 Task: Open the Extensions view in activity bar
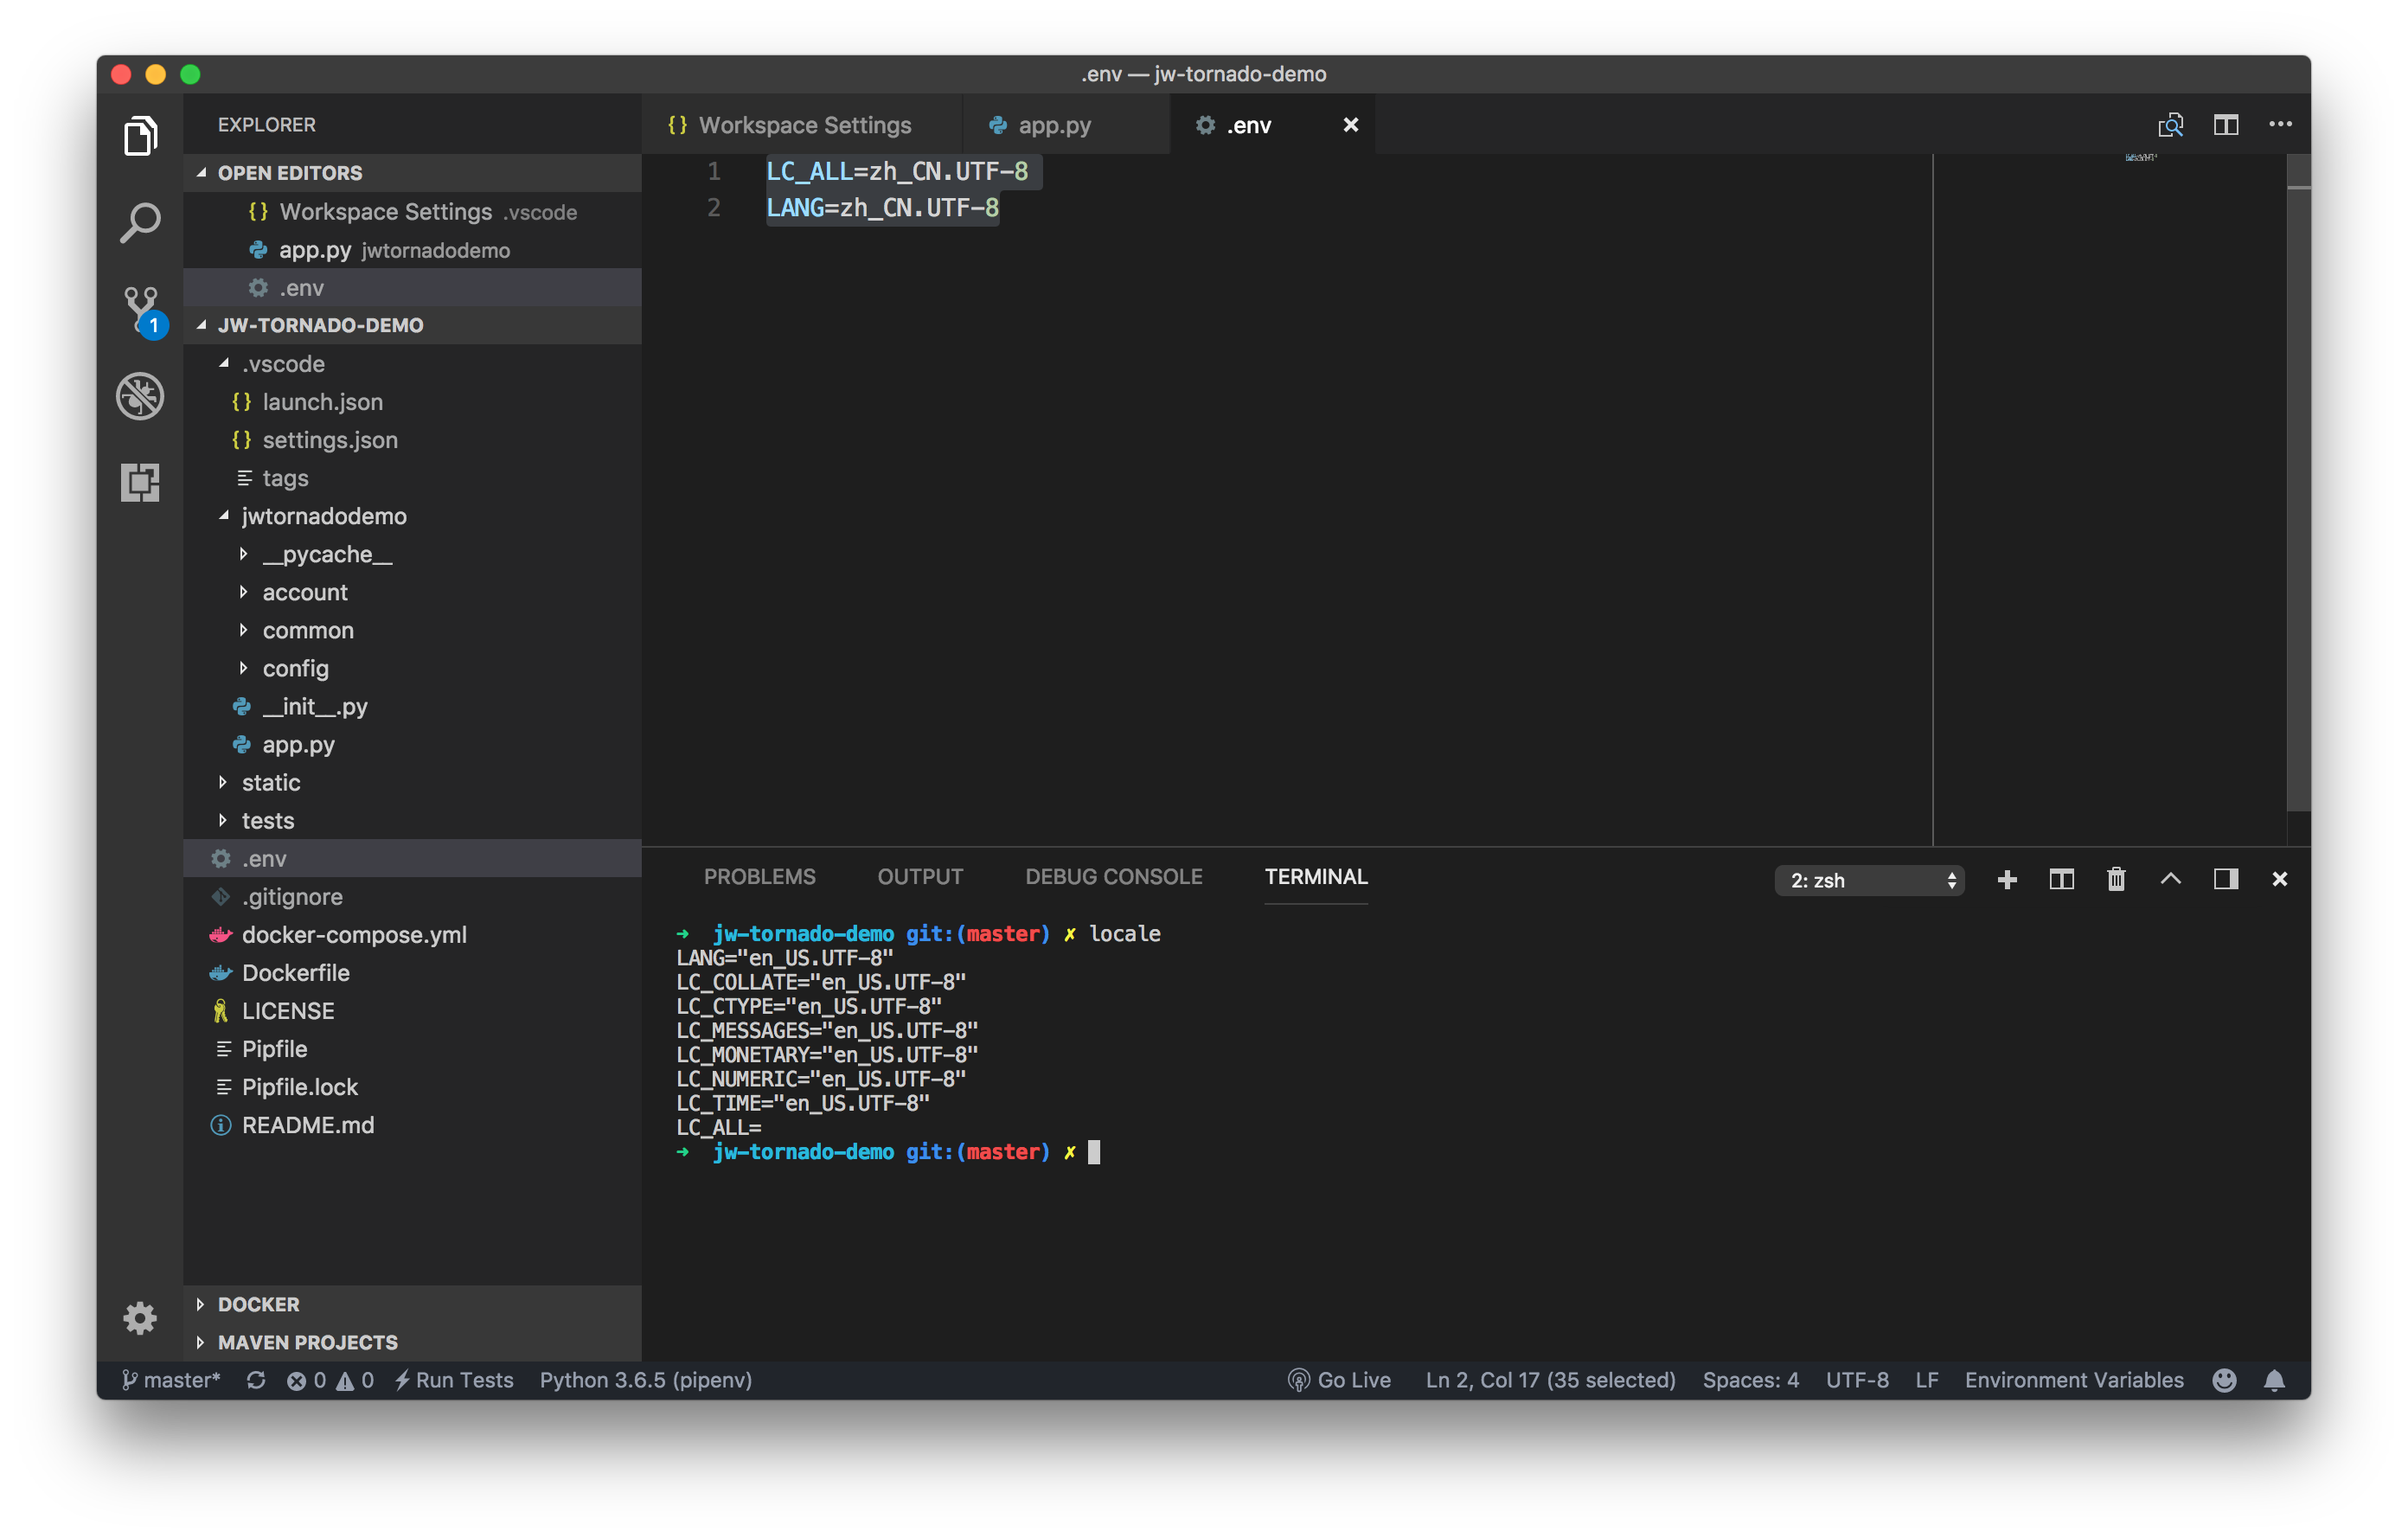pos(140,481)
